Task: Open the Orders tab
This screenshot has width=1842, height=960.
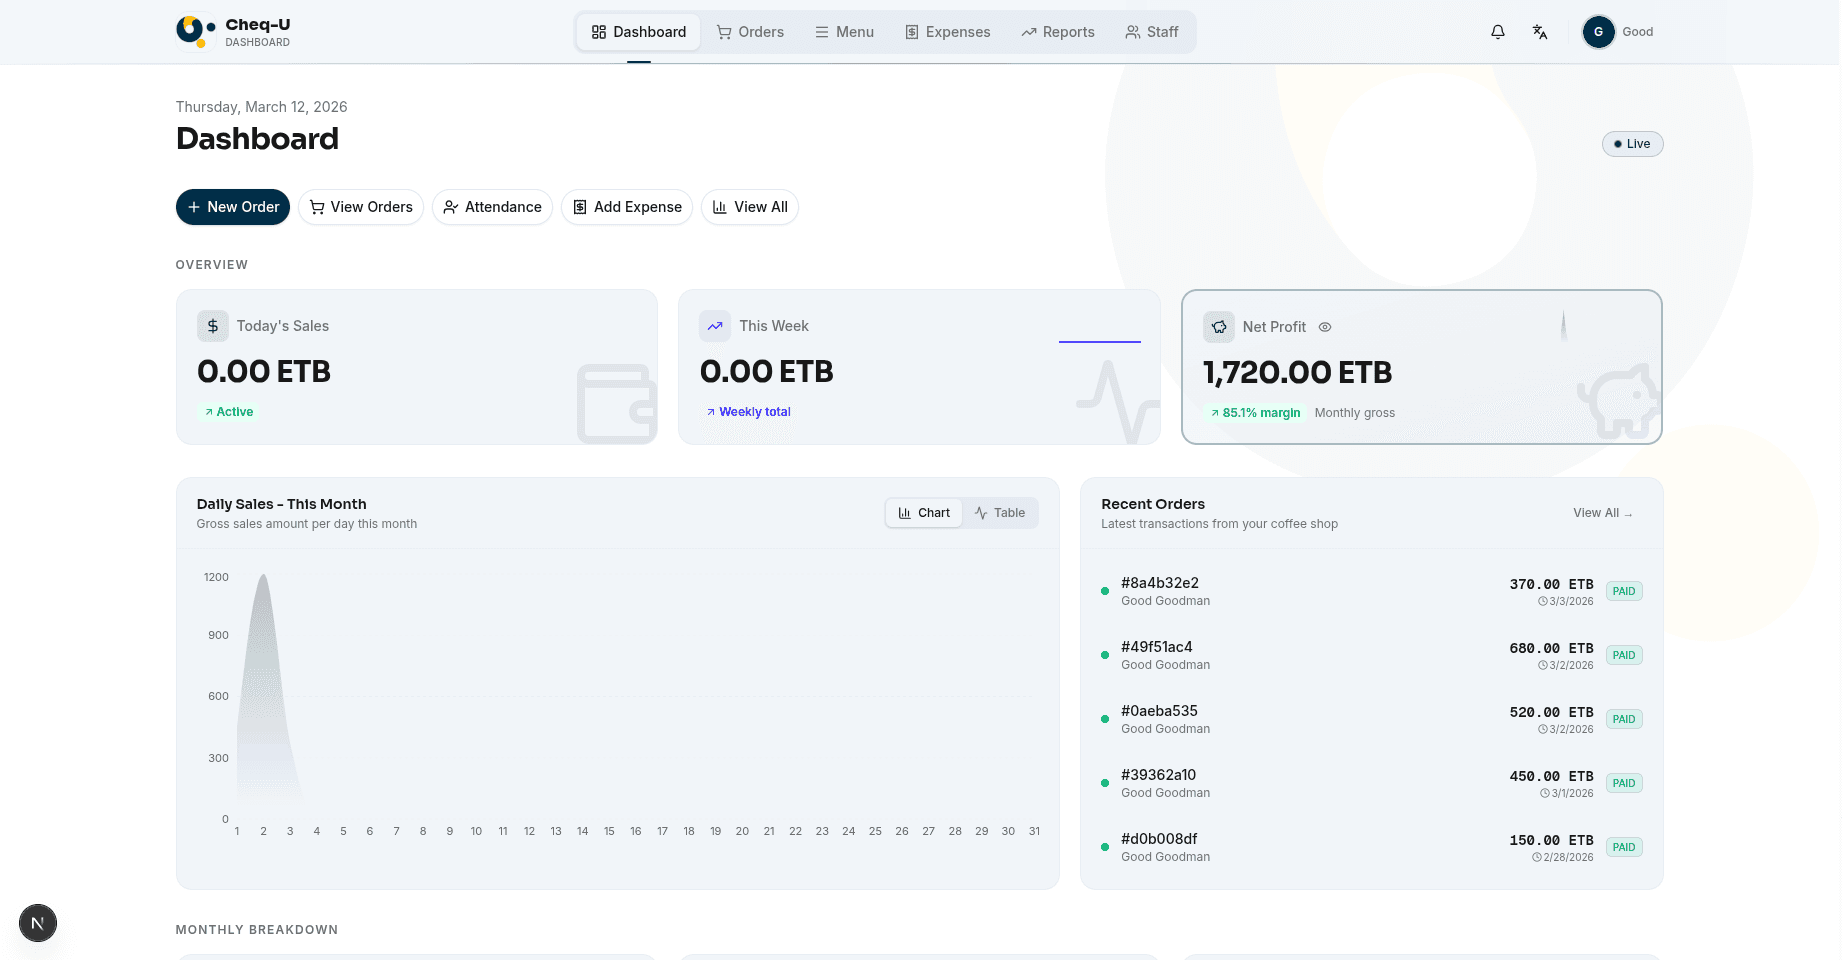Action: [x=750, y=32]
